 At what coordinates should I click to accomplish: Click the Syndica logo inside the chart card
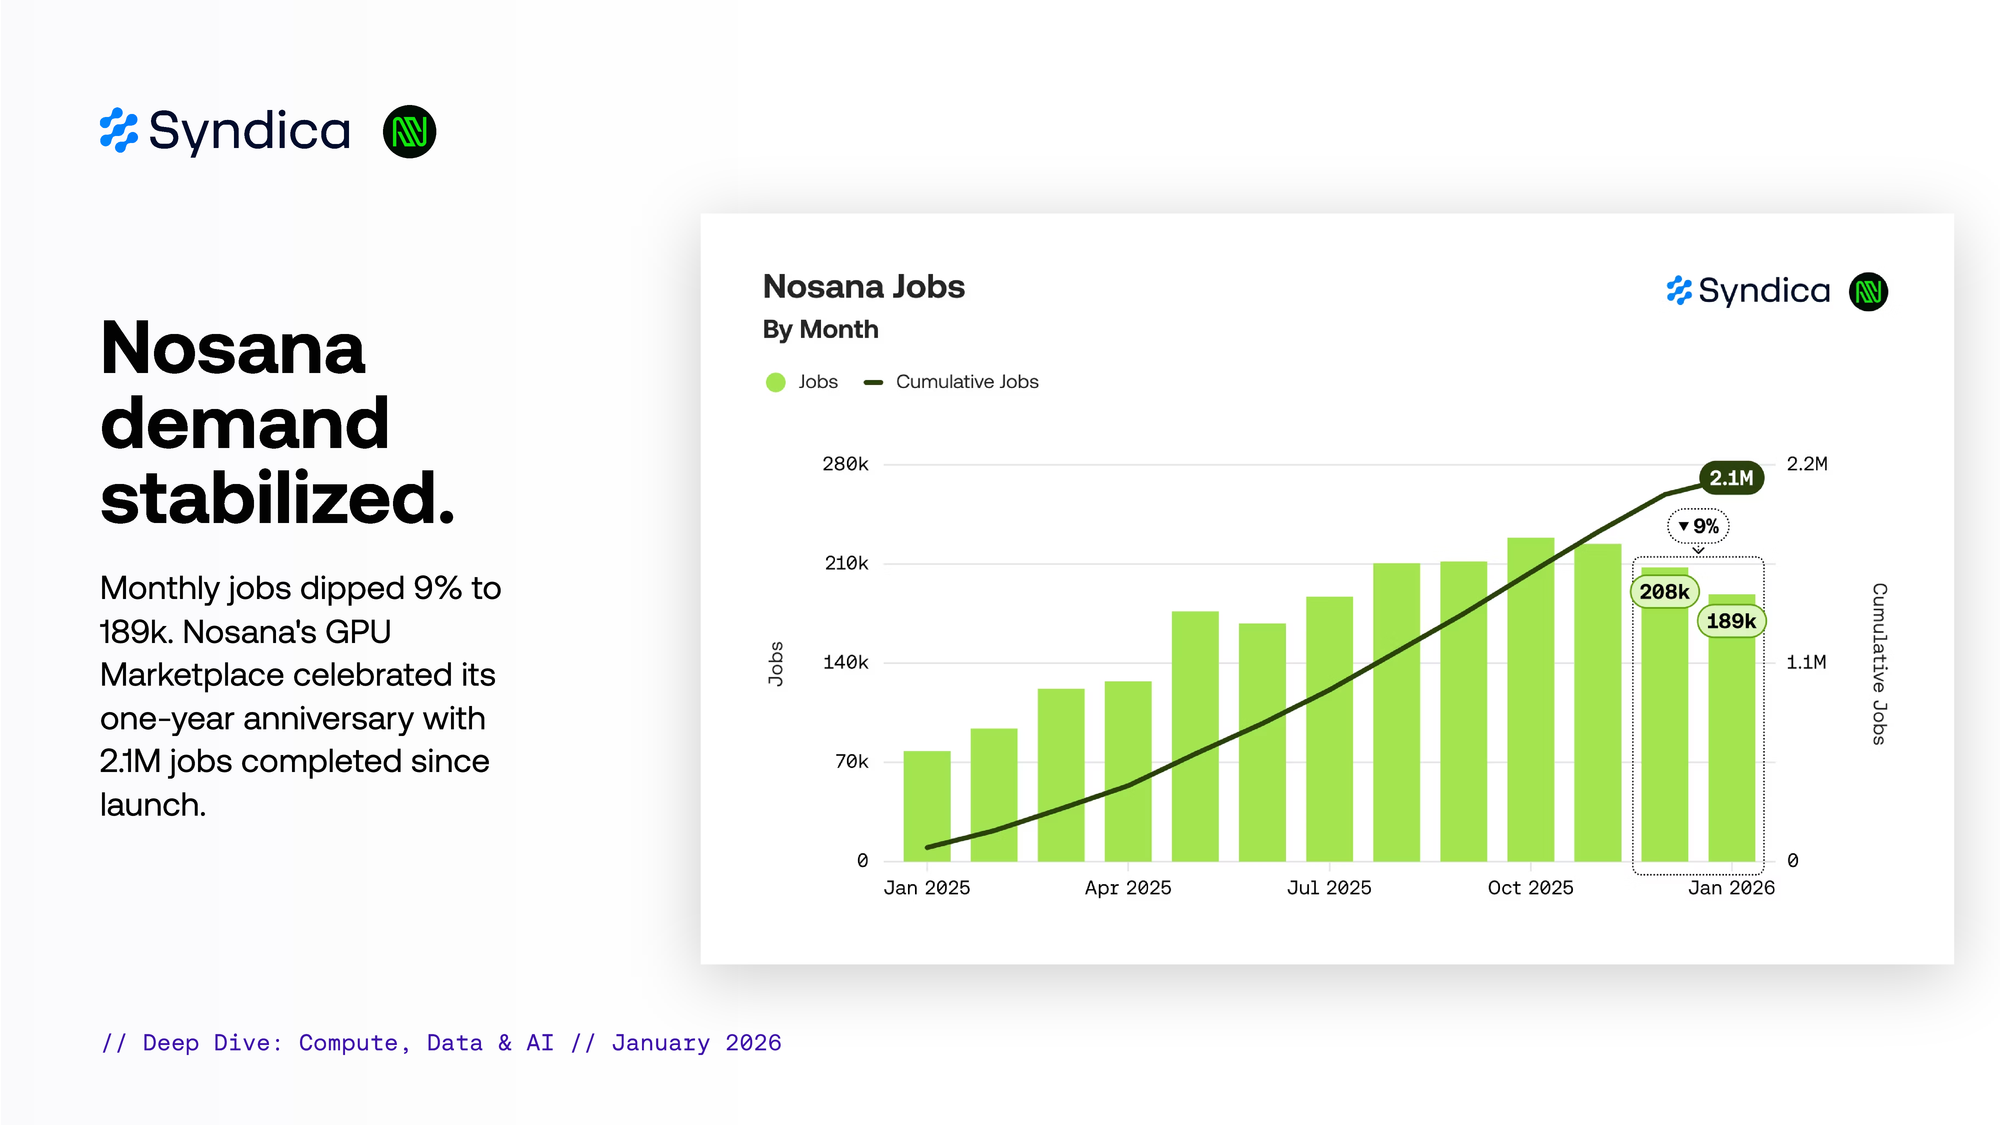pos(1748,291)
